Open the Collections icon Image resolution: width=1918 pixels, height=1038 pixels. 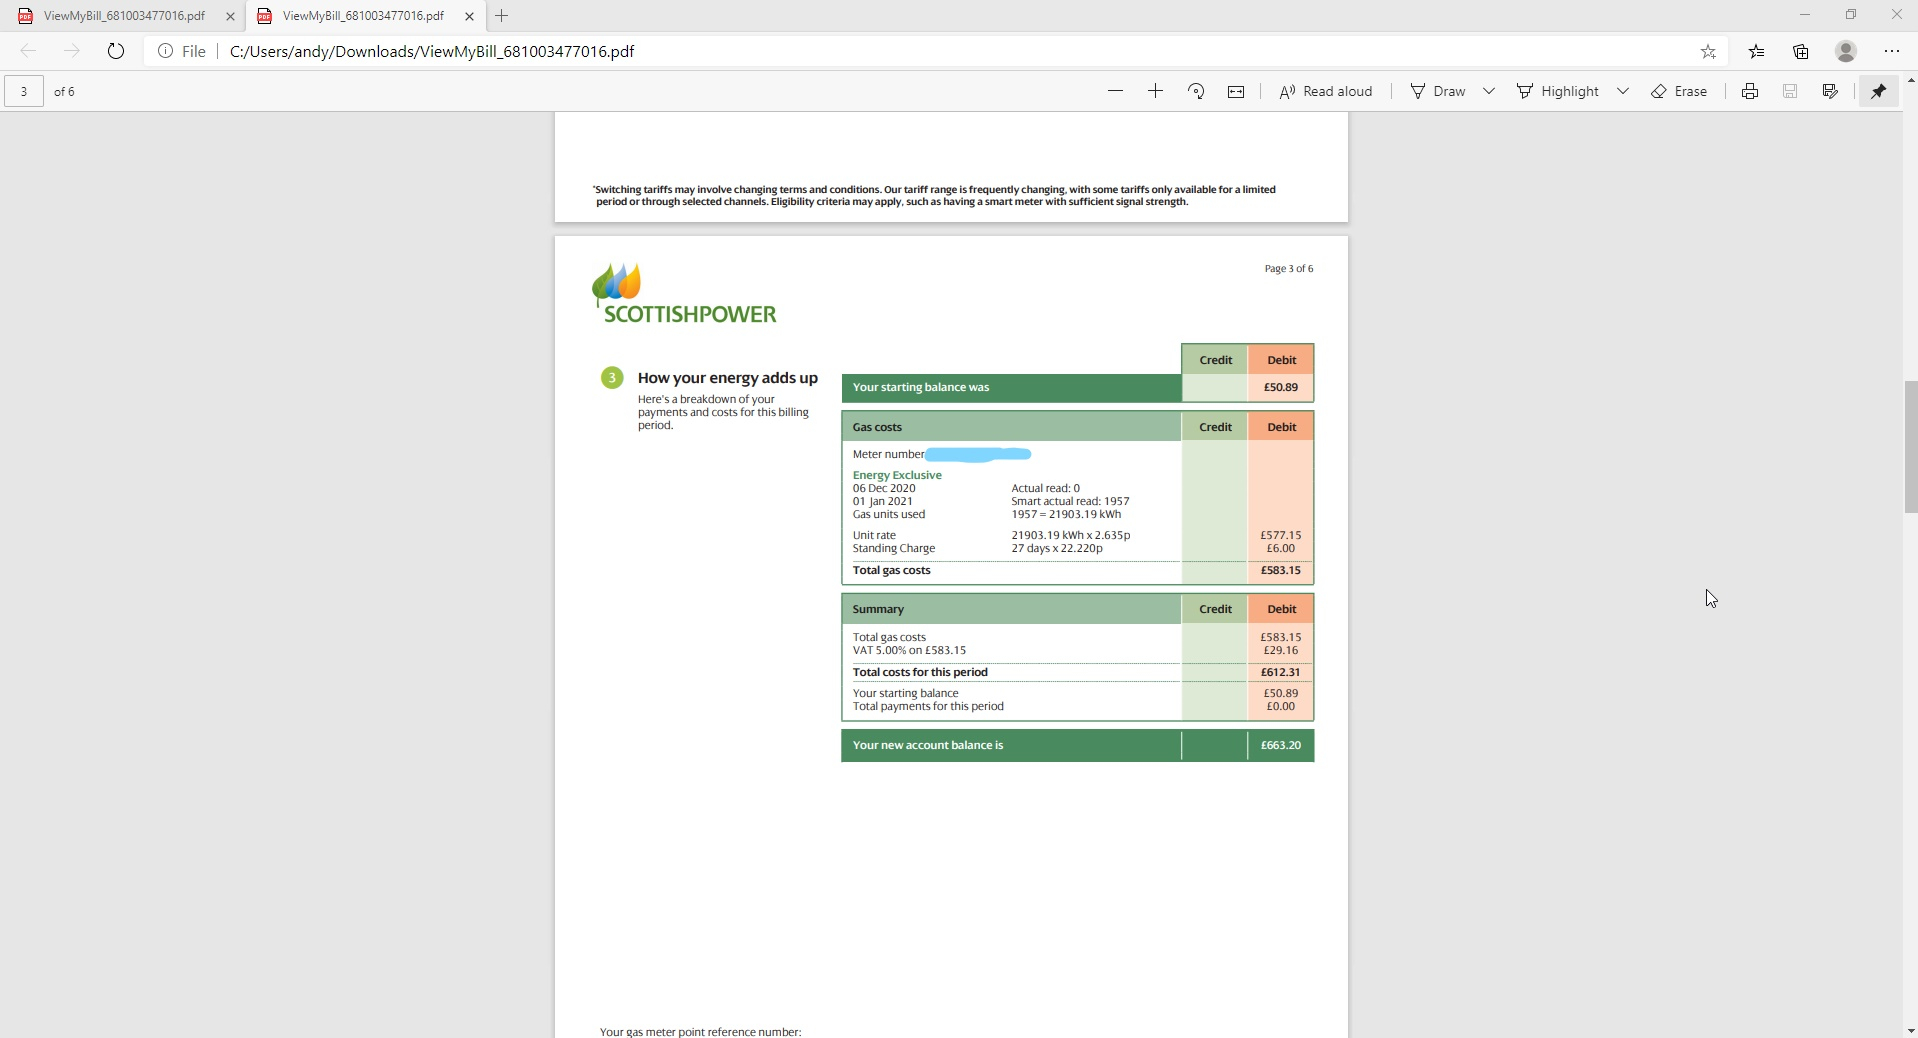pos(1801,51)
